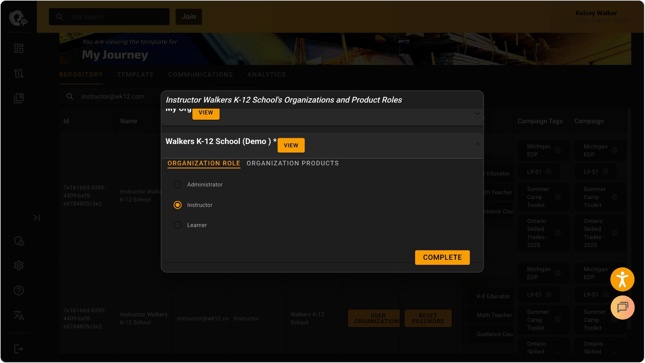Click the Math Teacher tag in bottom row
Viewport: 645px width, 363px height.
(x=494, y=315)
